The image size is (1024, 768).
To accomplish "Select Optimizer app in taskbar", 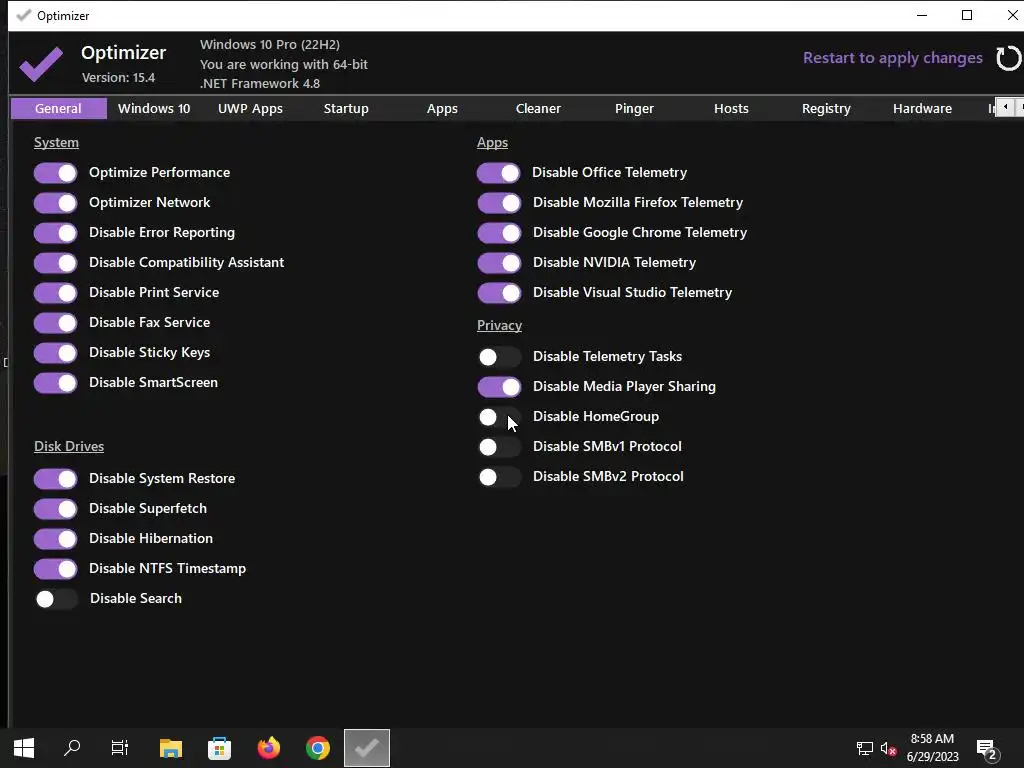I will [367, 748].
